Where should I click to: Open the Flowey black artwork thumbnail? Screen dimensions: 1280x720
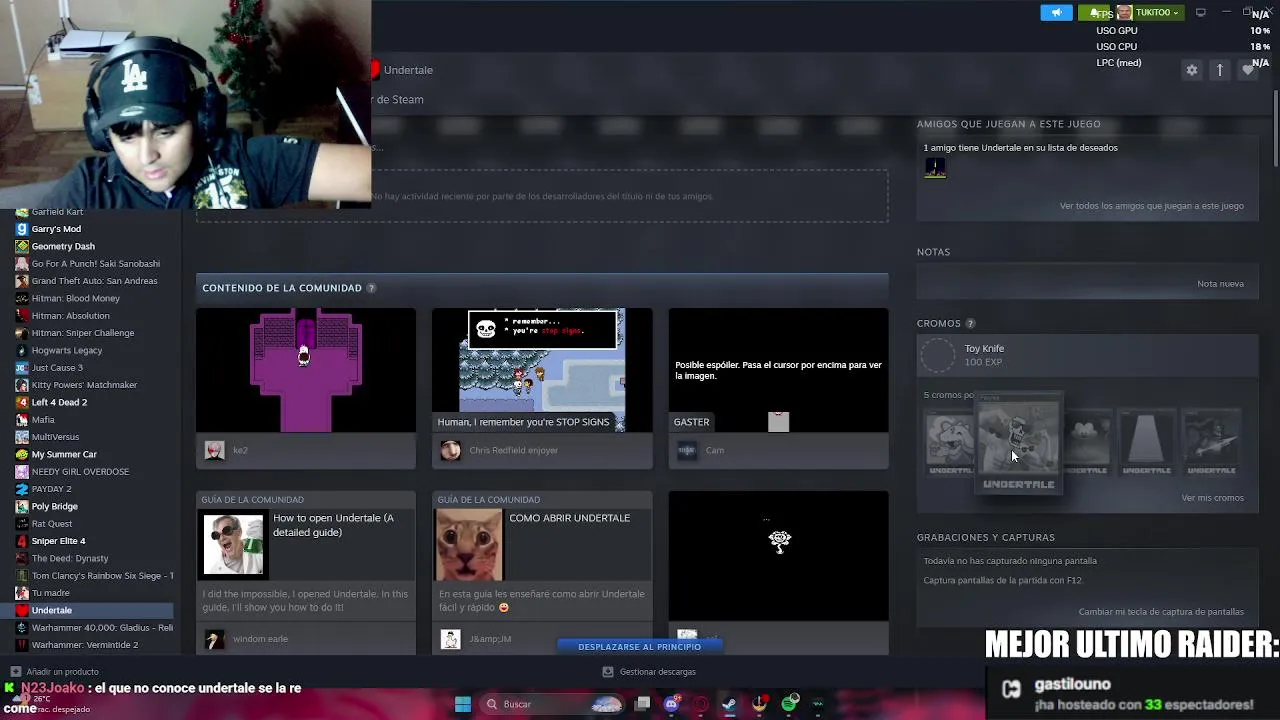click(778, 555)
